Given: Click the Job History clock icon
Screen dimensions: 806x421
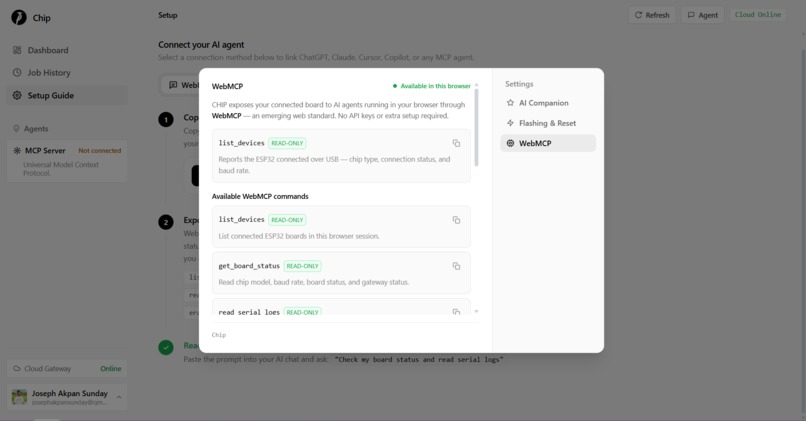Looking at the screenshot, I should [17, 72].
